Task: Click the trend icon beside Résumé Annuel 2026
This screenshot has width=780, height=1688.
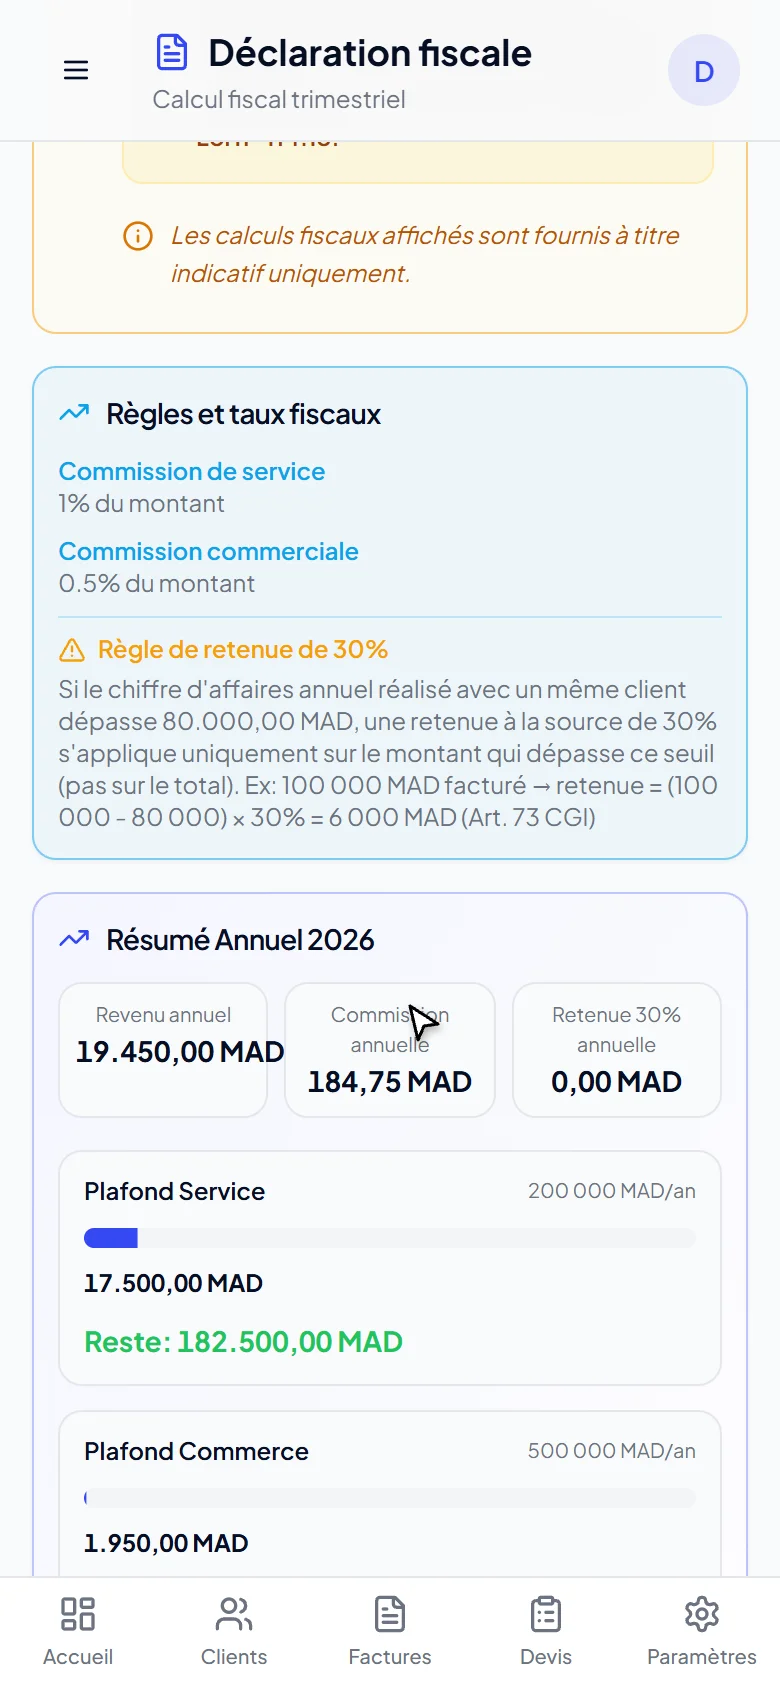Action: click(x=74, y=939)
